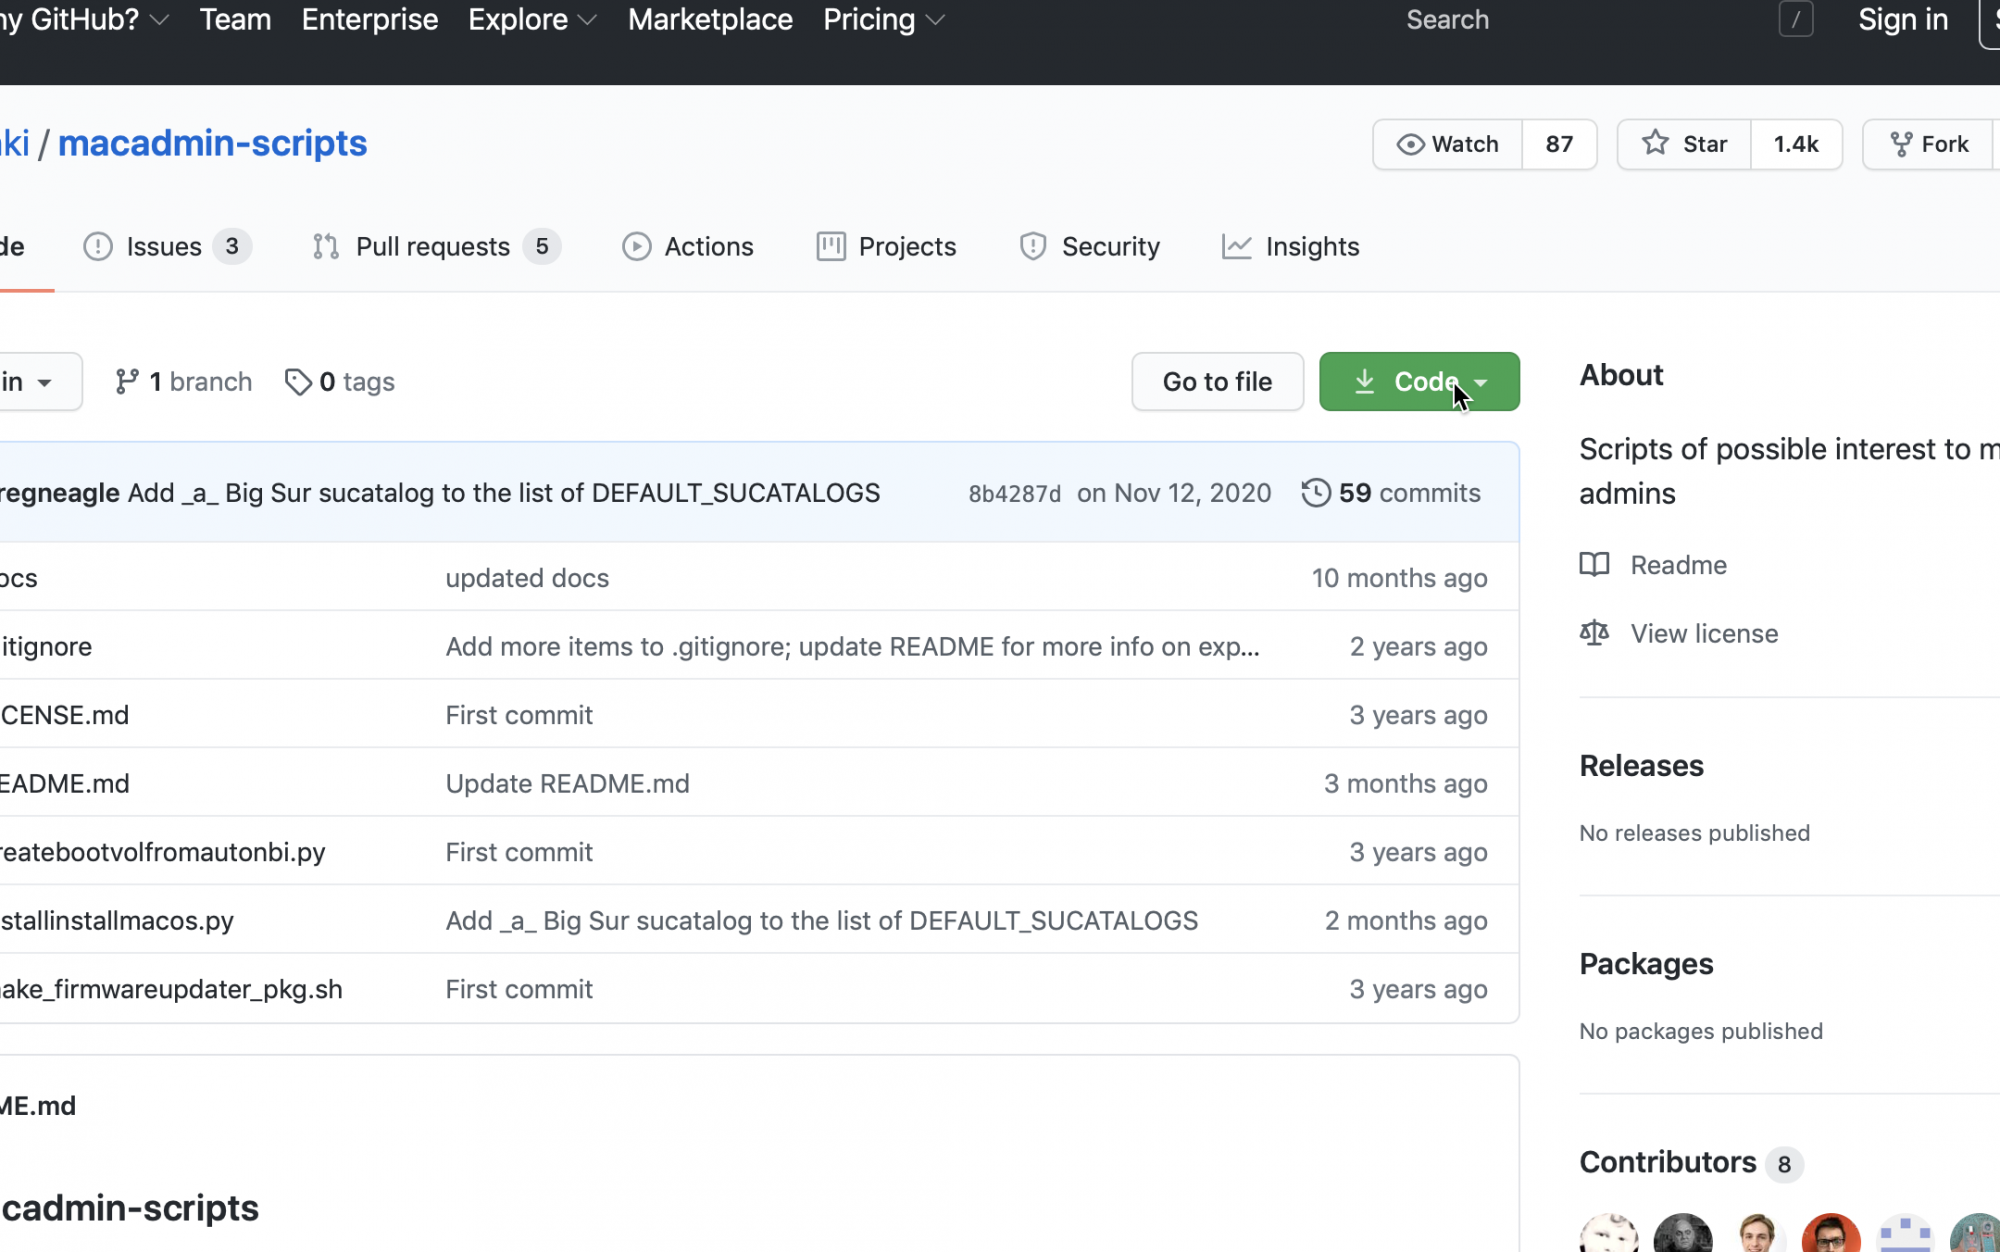Click the 'on Nov 12, 2020' commit date
This screenshot has width=2000, height=1252.
[x=1174, y=493]
